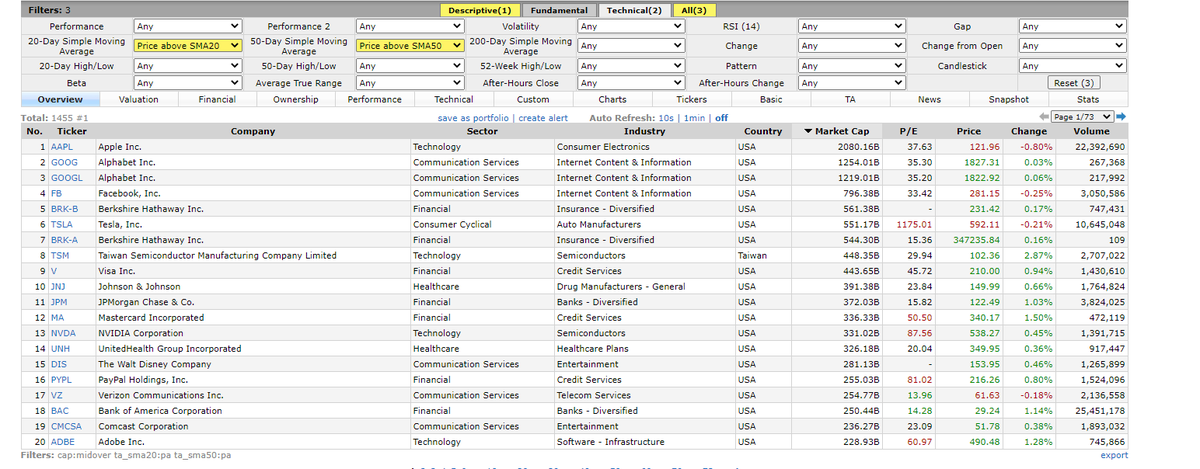The width and height of the screenshot is (1200, 469).
Task: Click Tesla's P/E value 1175.01
Action: click(915, 224)
